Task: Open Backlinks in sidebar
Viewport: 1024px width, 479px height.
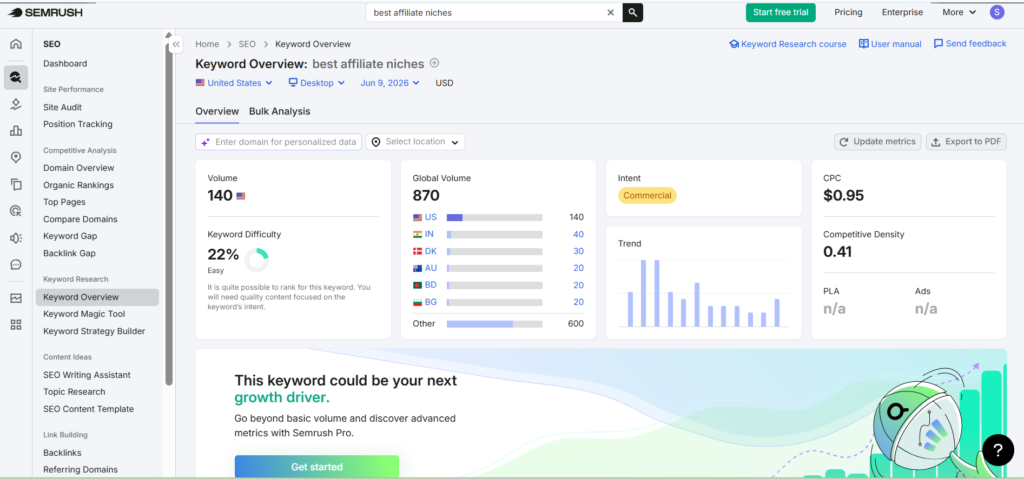Action: point(62,452)
